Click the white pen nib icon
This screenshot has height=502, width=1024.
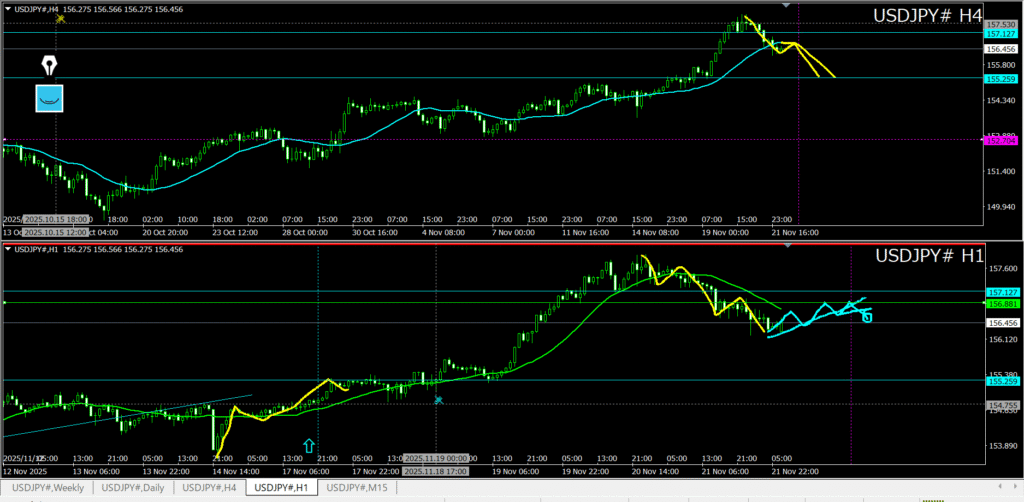pos(50,66)
